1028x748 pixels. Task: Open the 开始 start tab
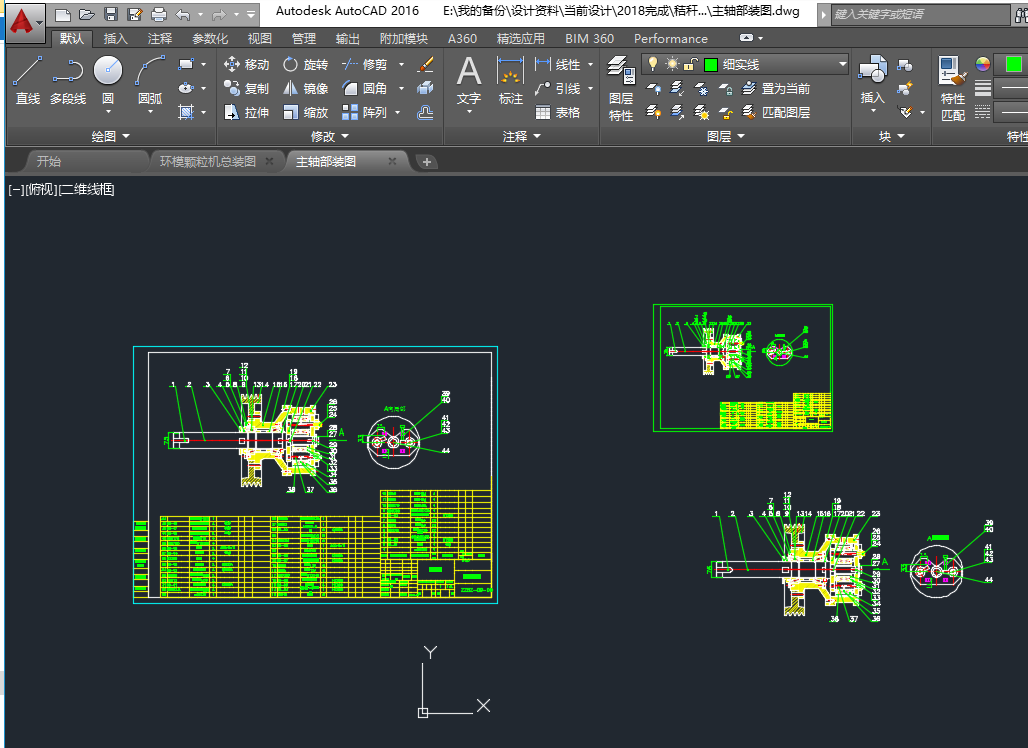[49, 161]
